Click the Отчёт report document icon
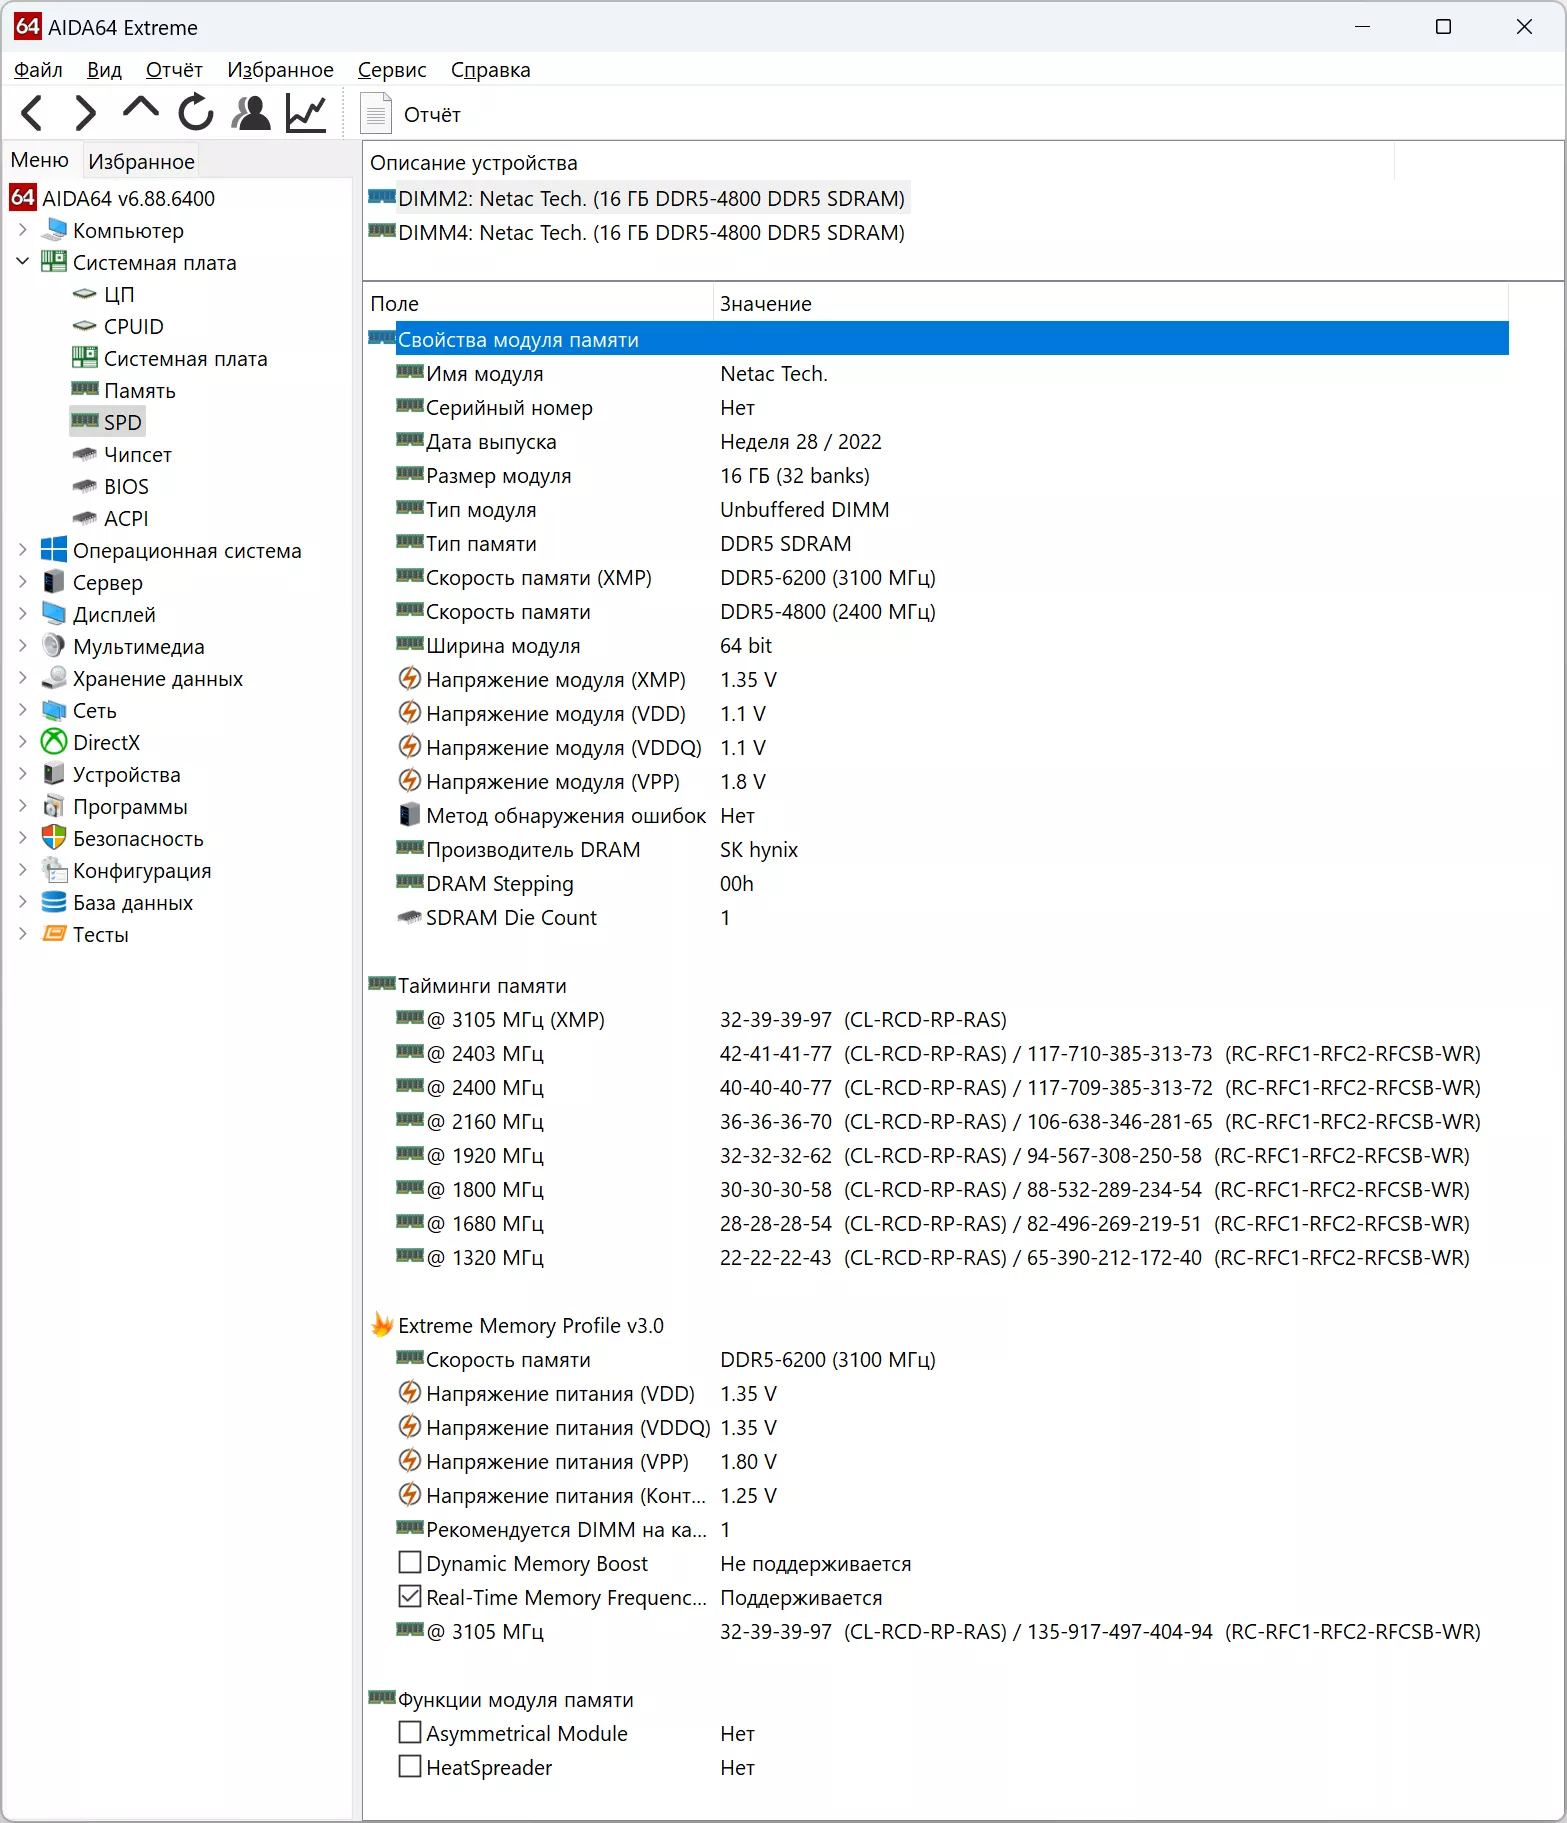 [x=376, y=113]
